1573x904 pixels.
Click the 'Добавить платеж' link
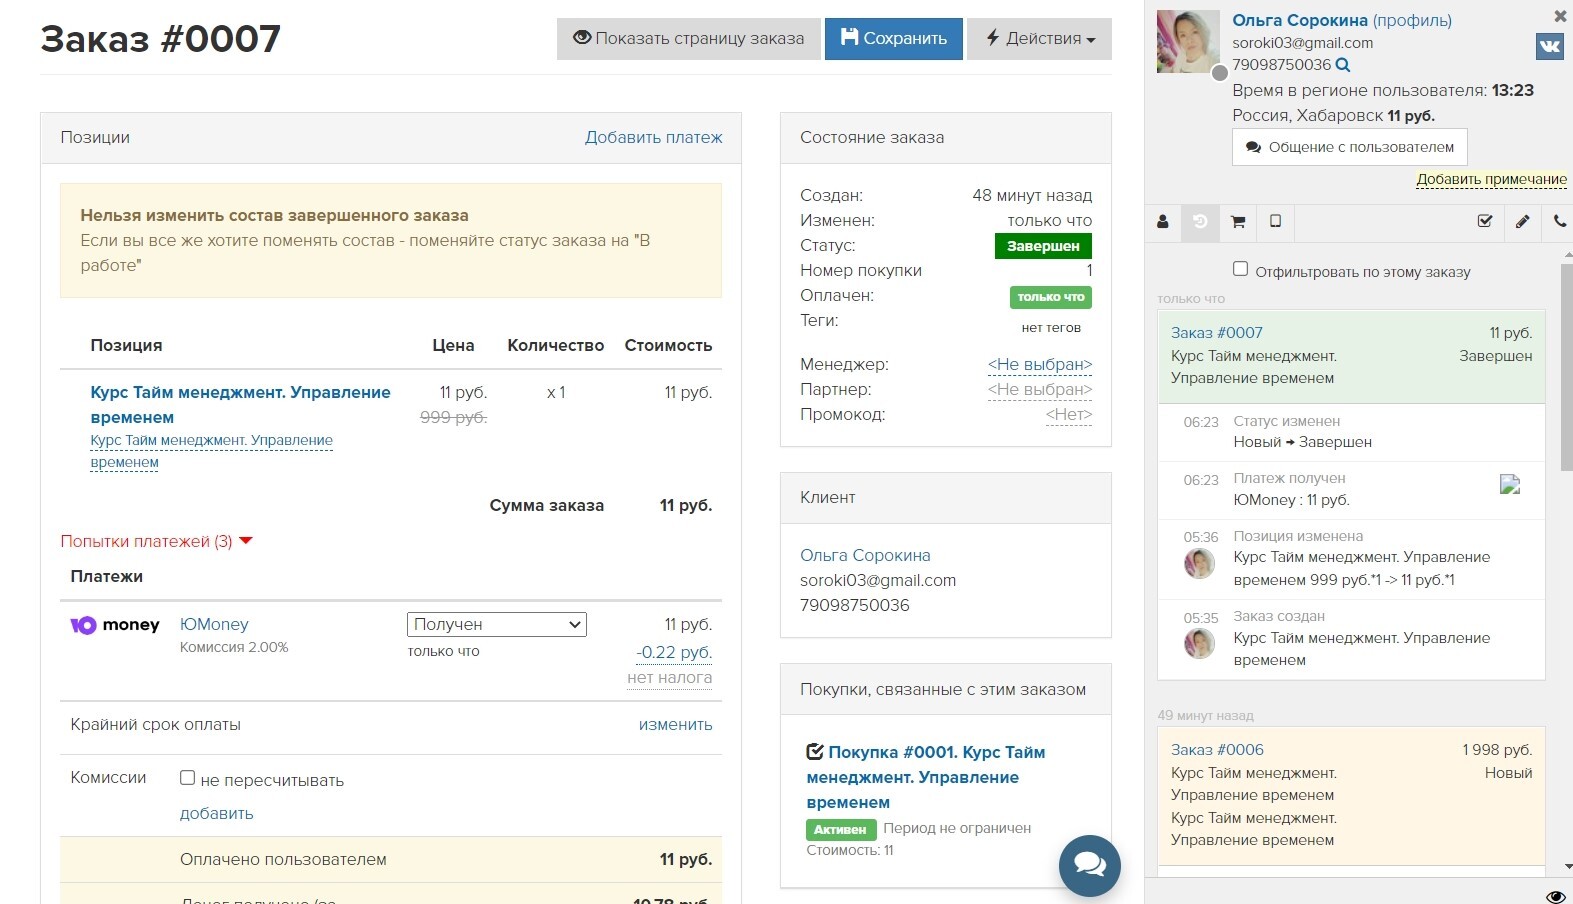[x=653, y=137]
